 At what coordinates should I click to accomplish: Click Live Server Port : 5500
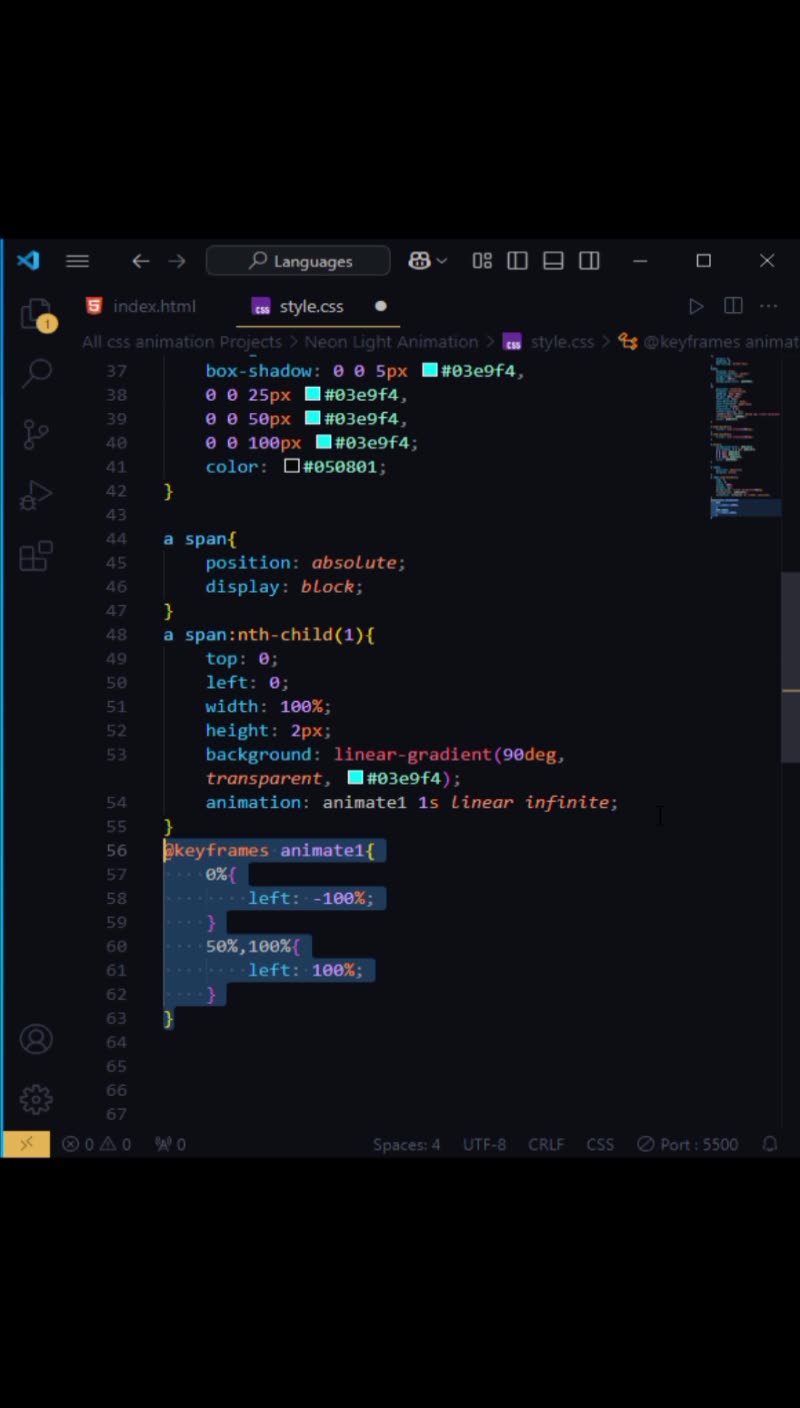688,1144
